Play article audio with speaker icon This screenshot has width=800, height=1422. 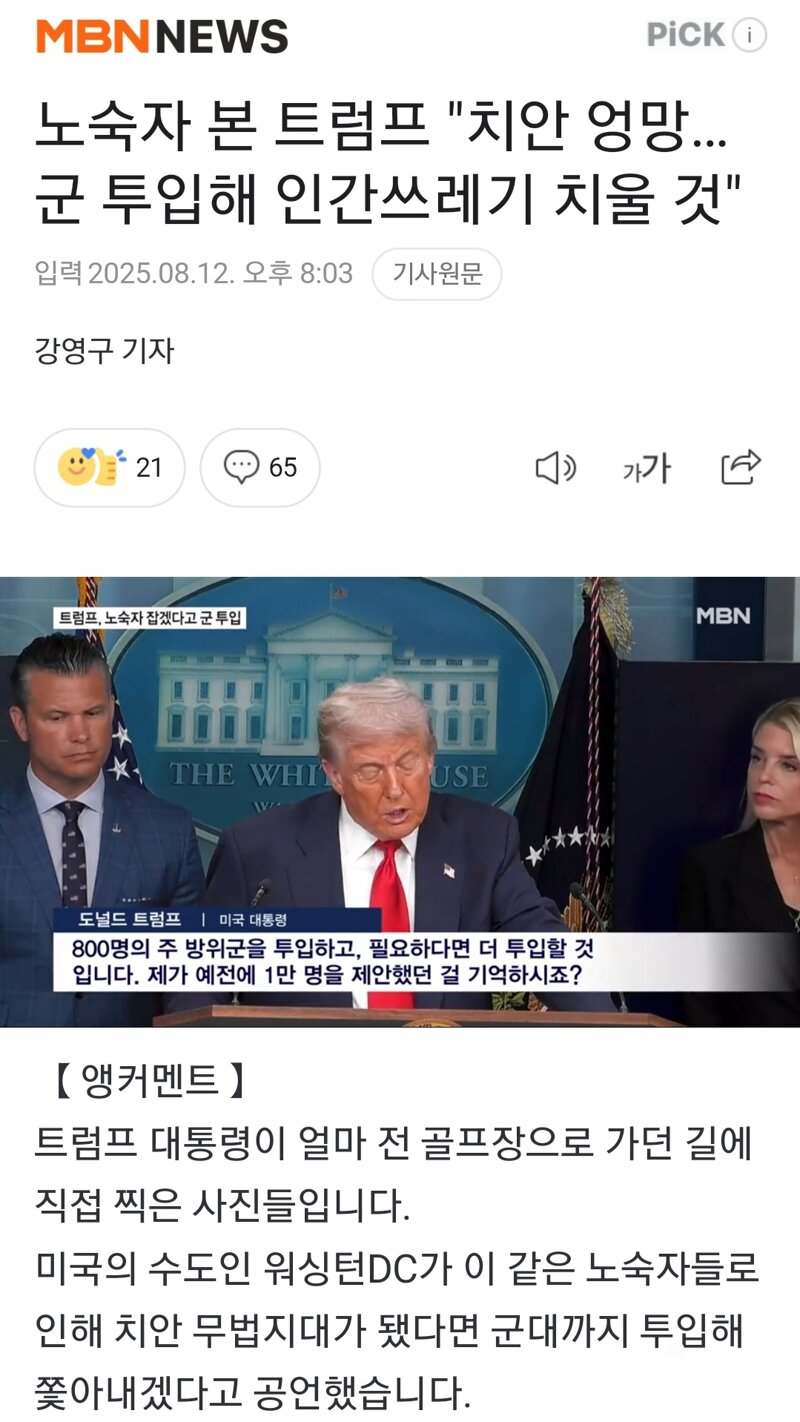pos(556,468)
